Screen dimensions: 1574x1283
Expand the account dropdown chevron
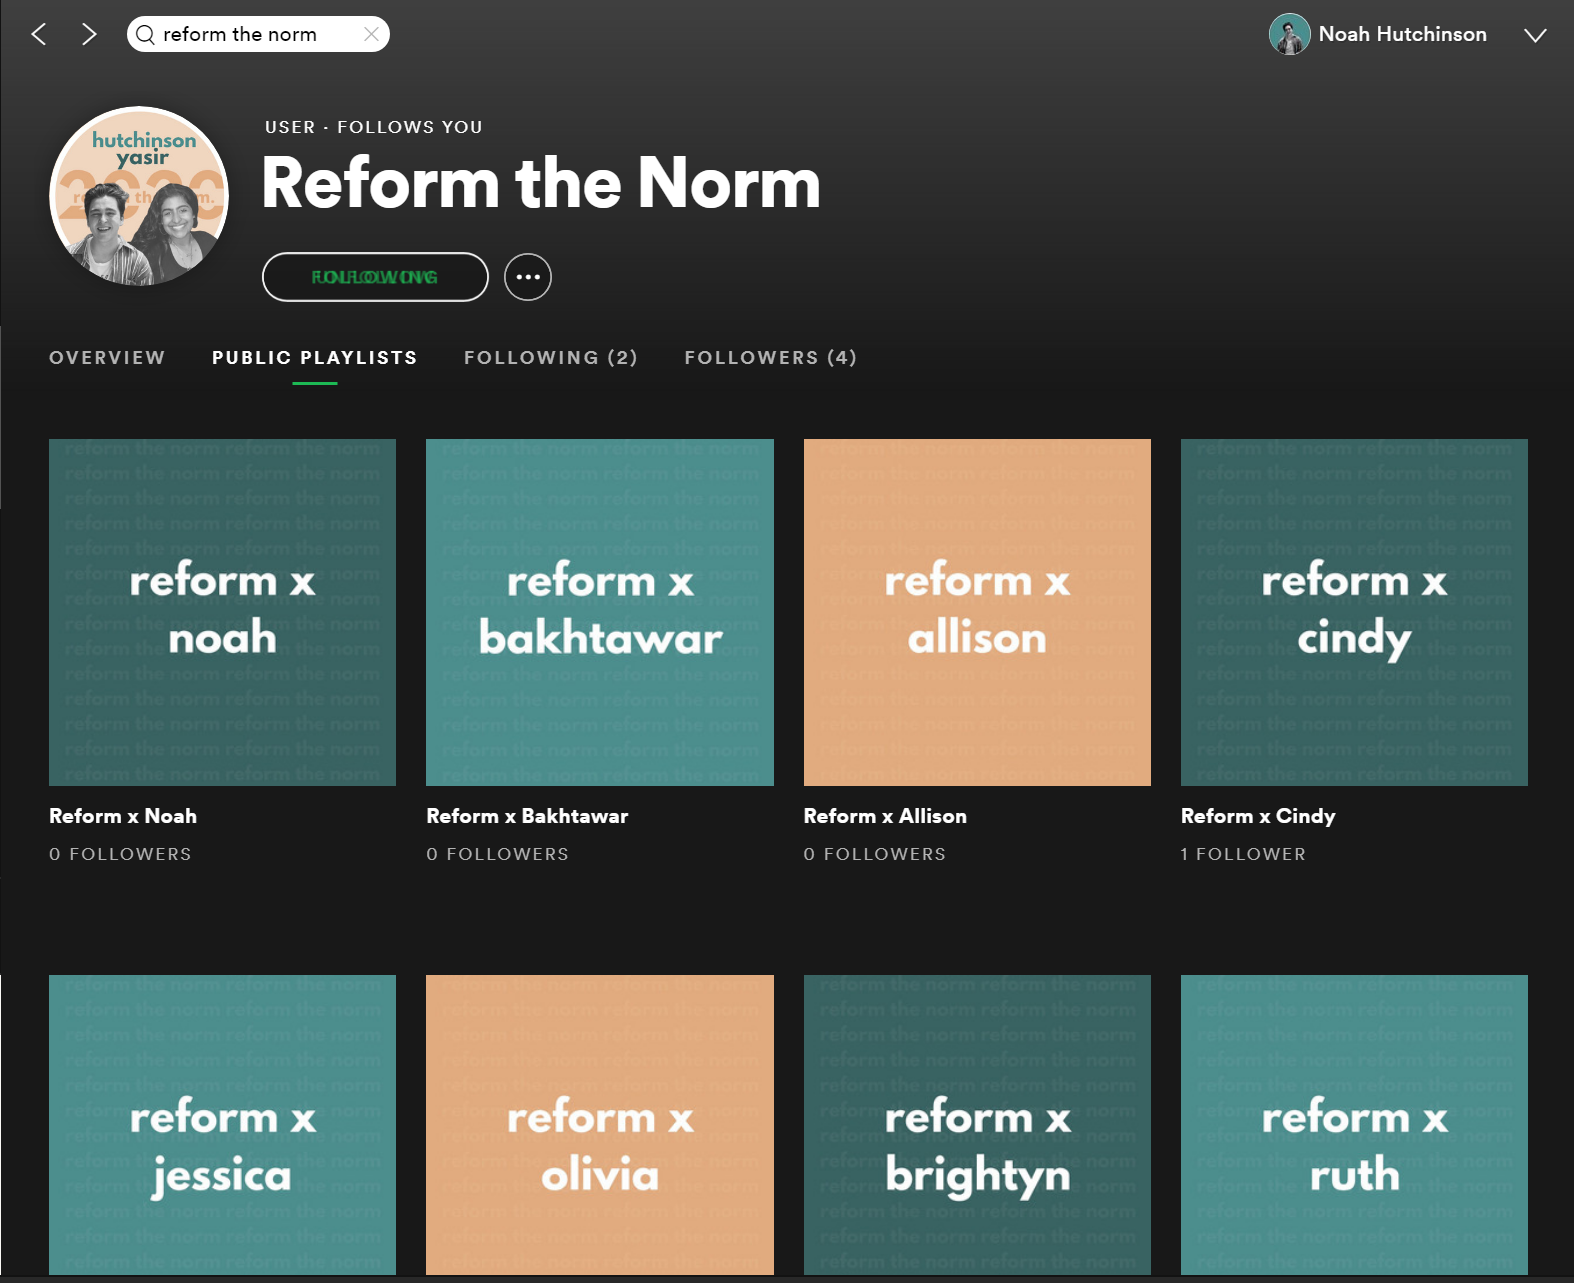pos(1534,35)
